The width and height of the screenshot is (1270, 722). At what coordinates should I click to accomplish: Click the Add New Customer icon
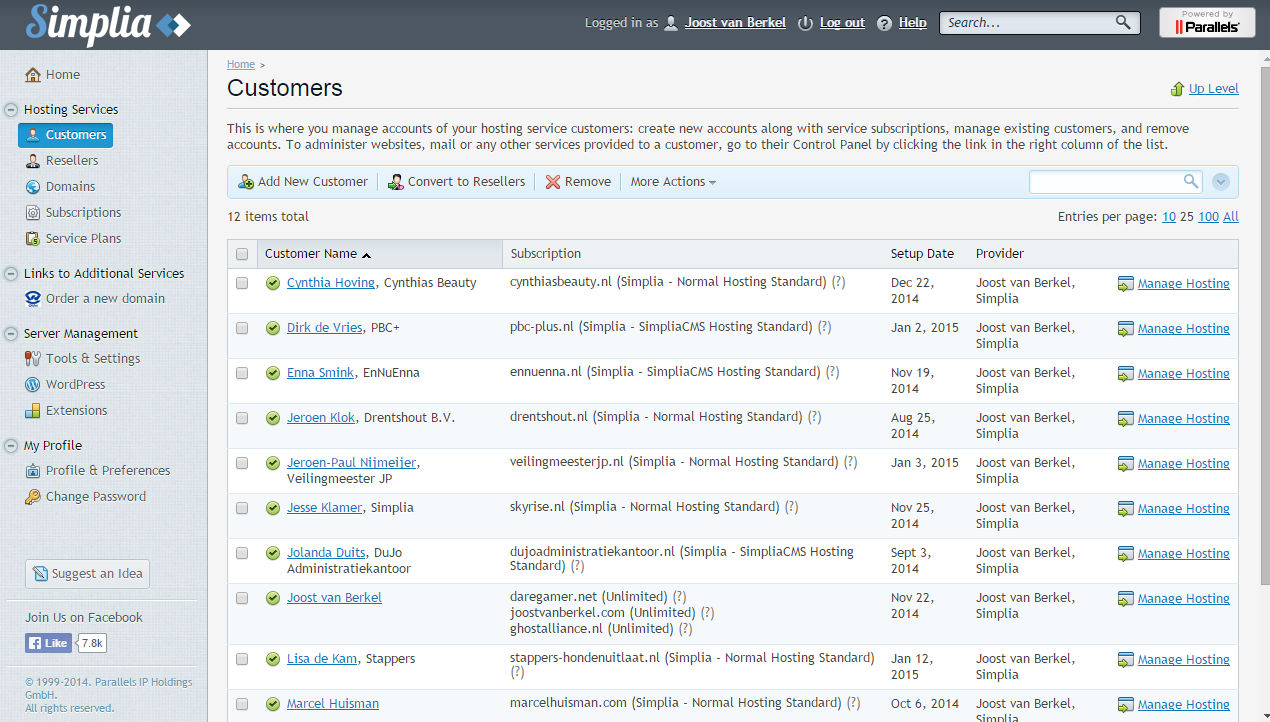coord(246,182)
